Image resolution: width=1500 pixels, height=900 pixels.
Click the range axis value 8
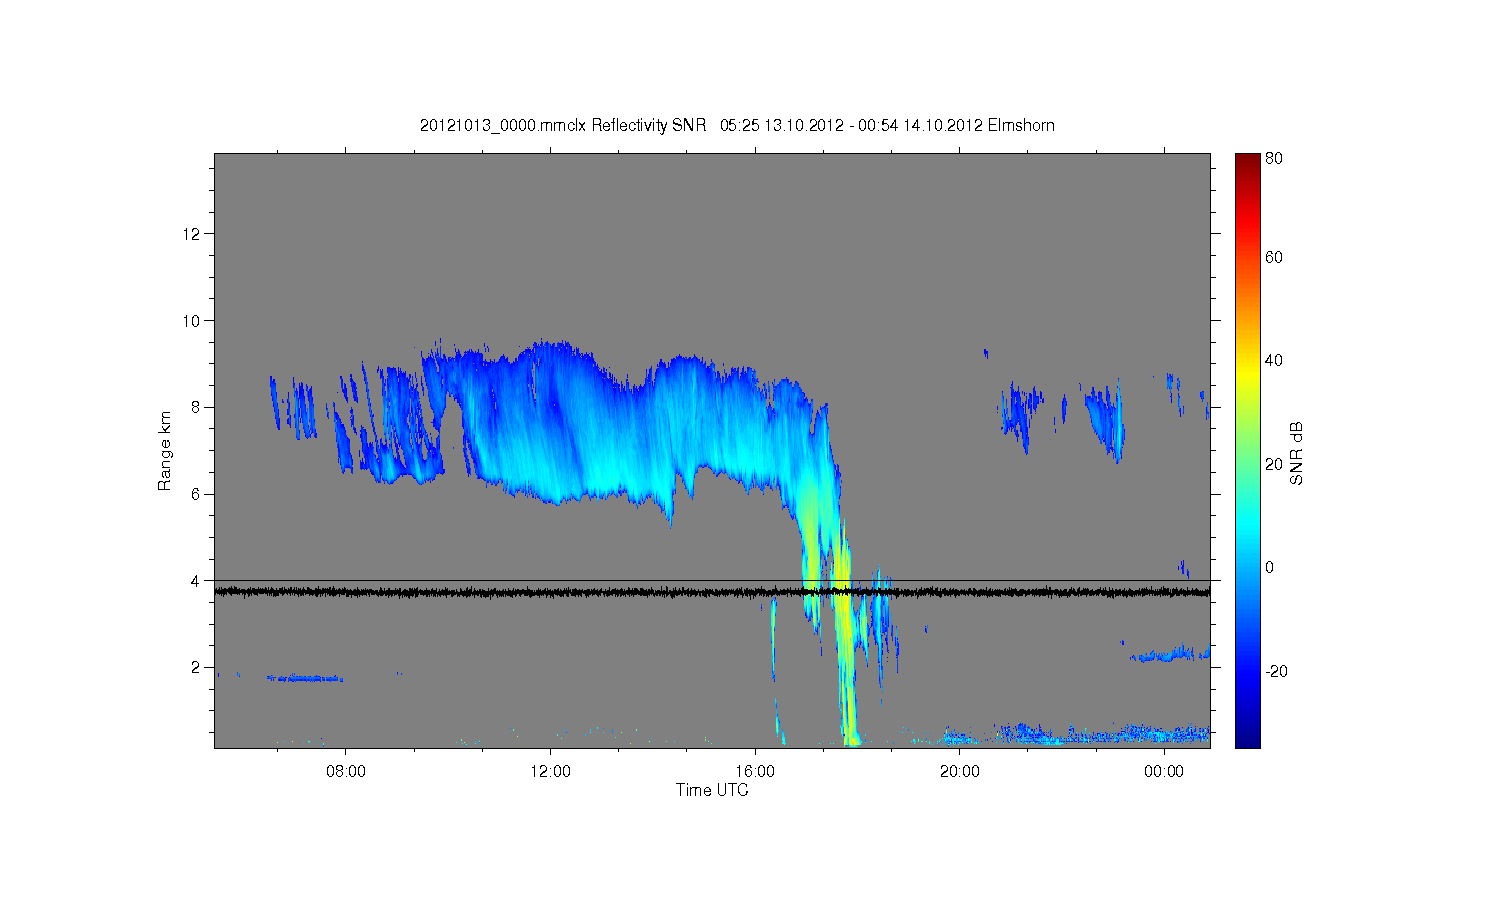(x=197, y=407)
